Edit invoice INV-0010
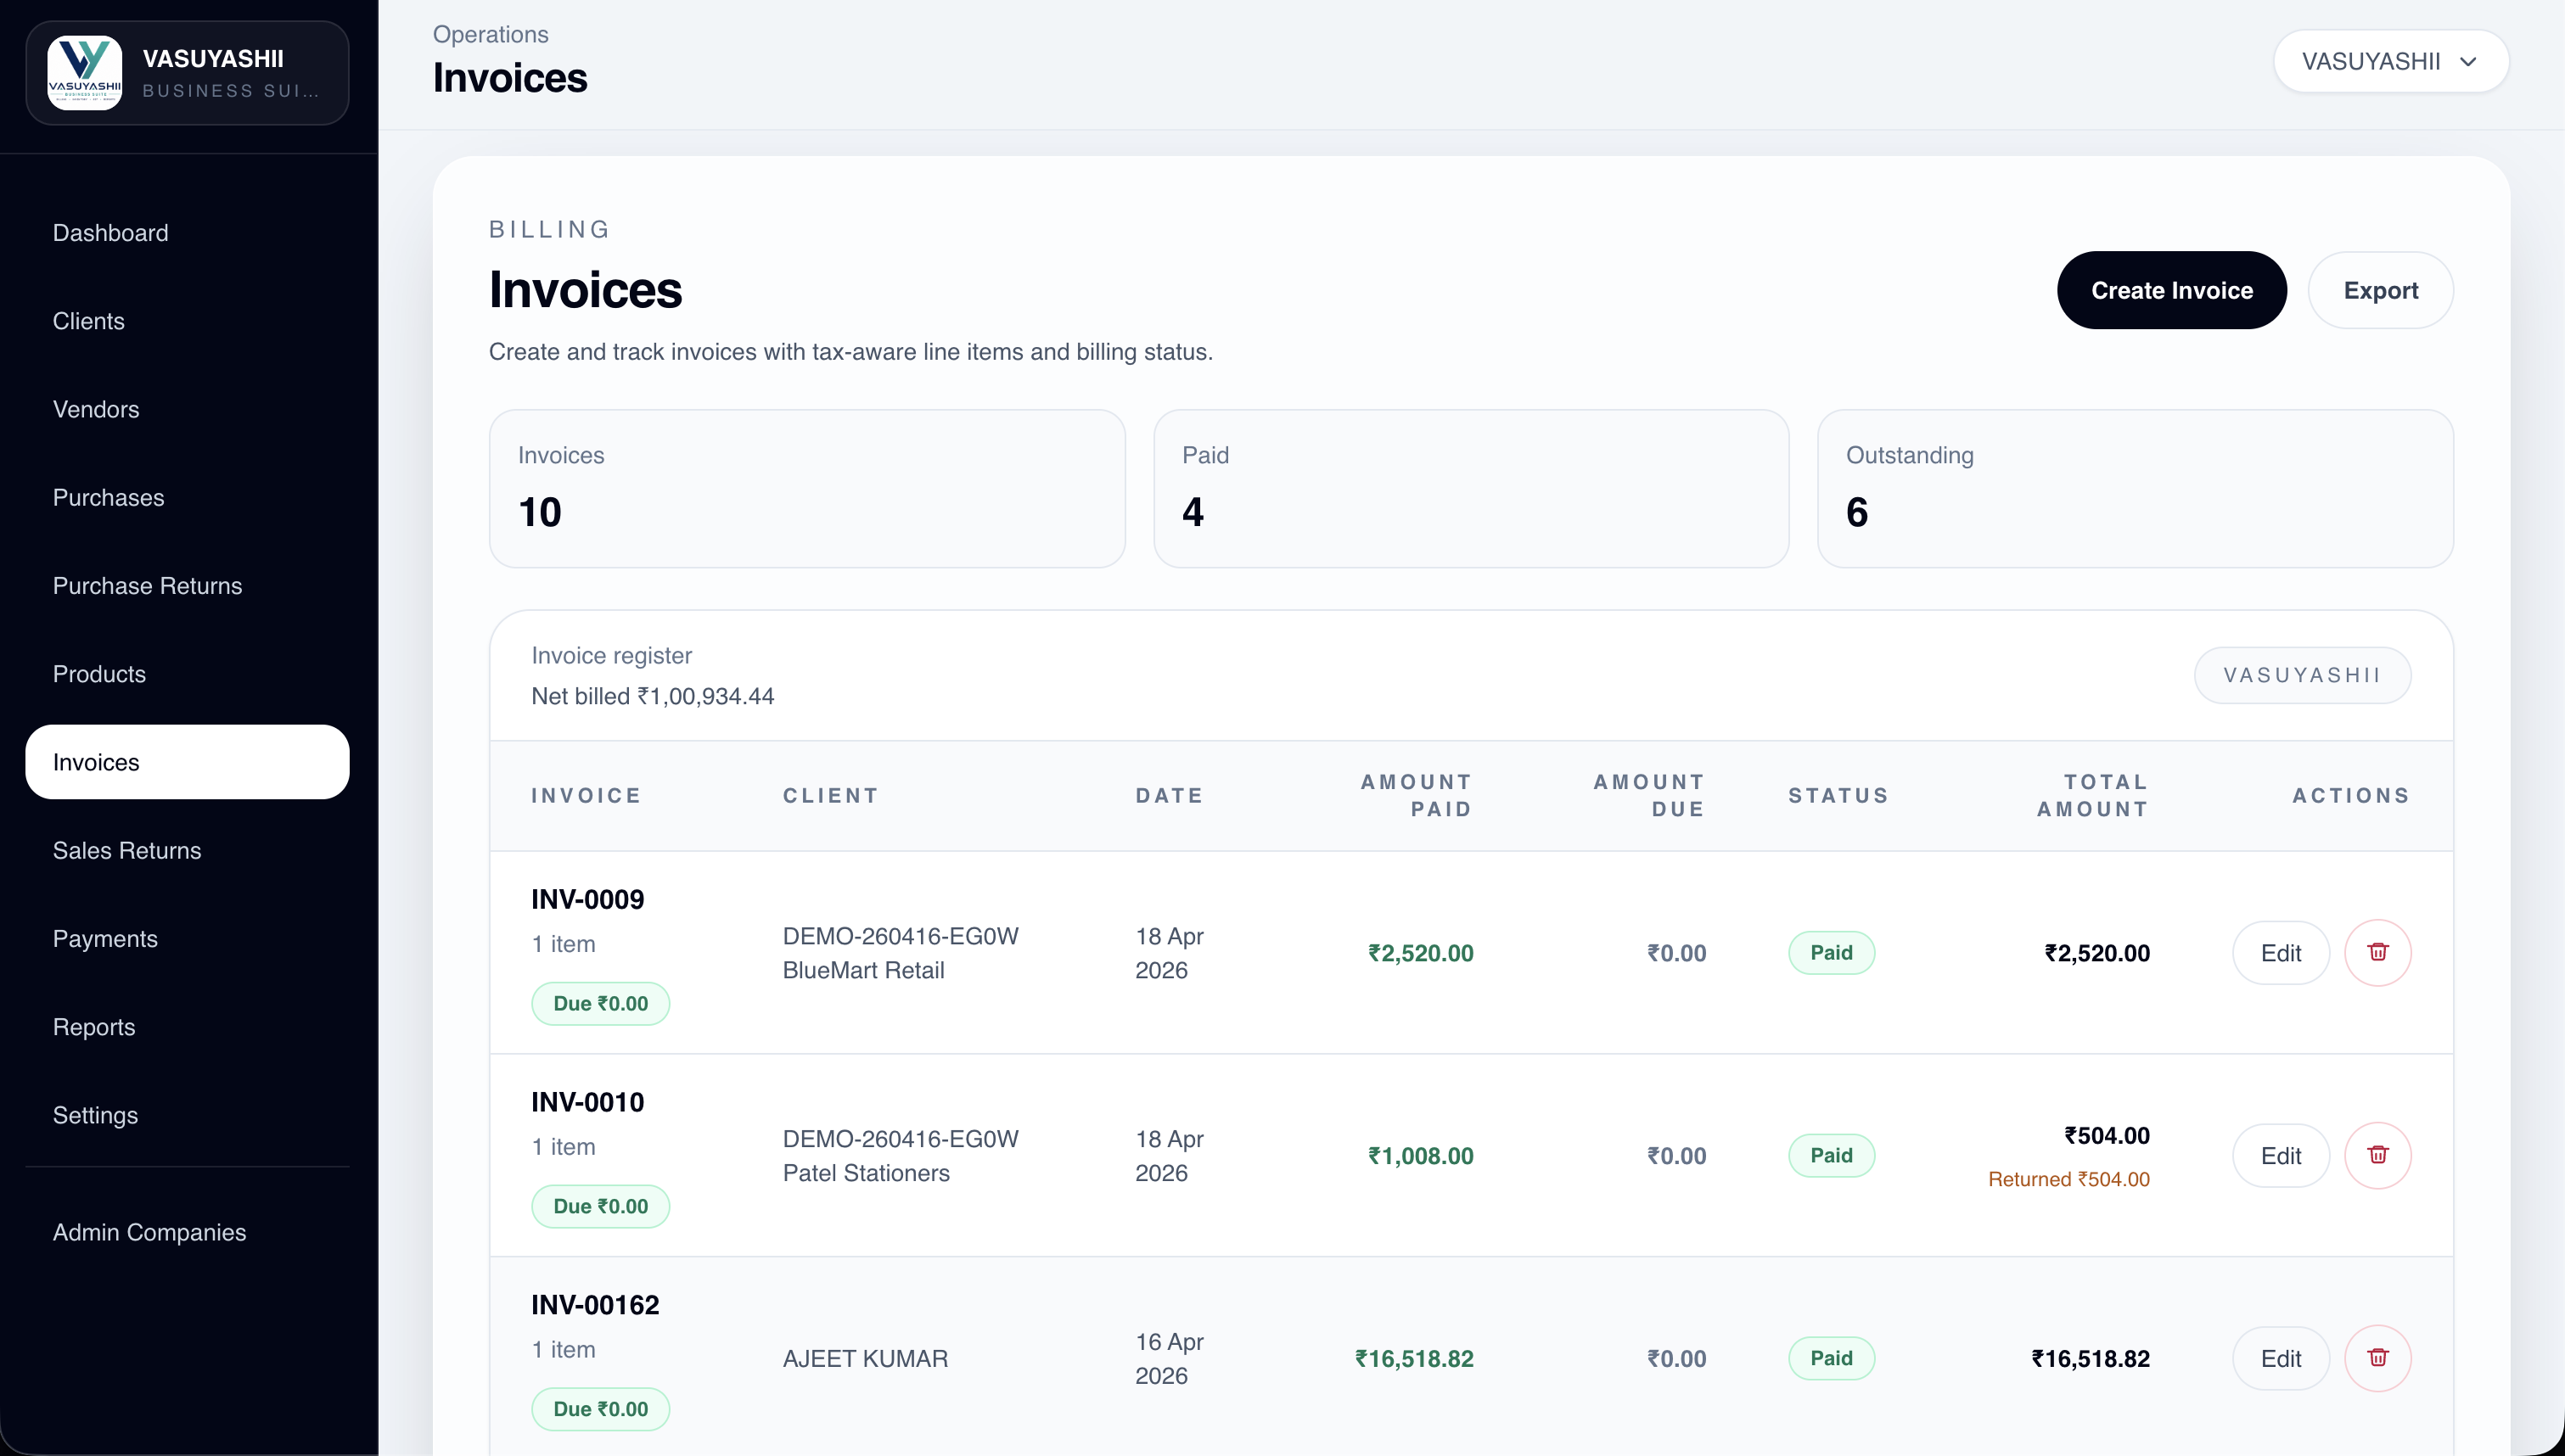 coord(2280,1156)
